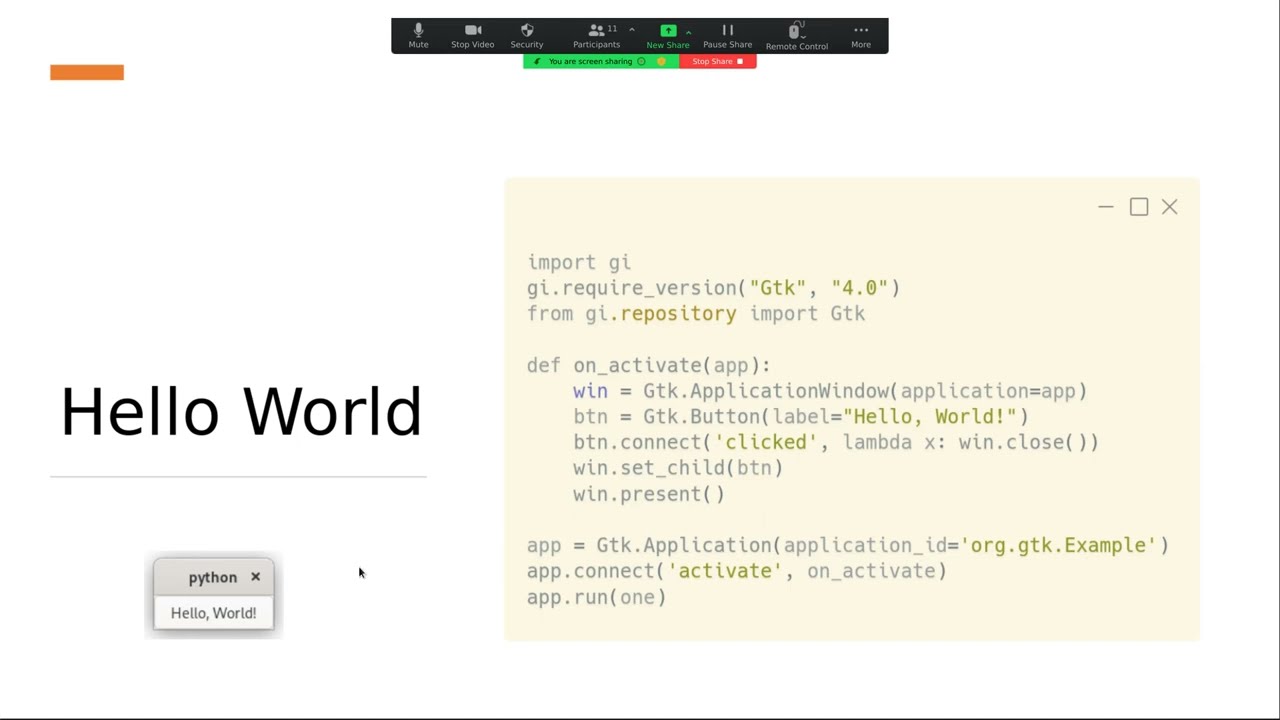Expand the Participants caret menu

coord(632,30)
